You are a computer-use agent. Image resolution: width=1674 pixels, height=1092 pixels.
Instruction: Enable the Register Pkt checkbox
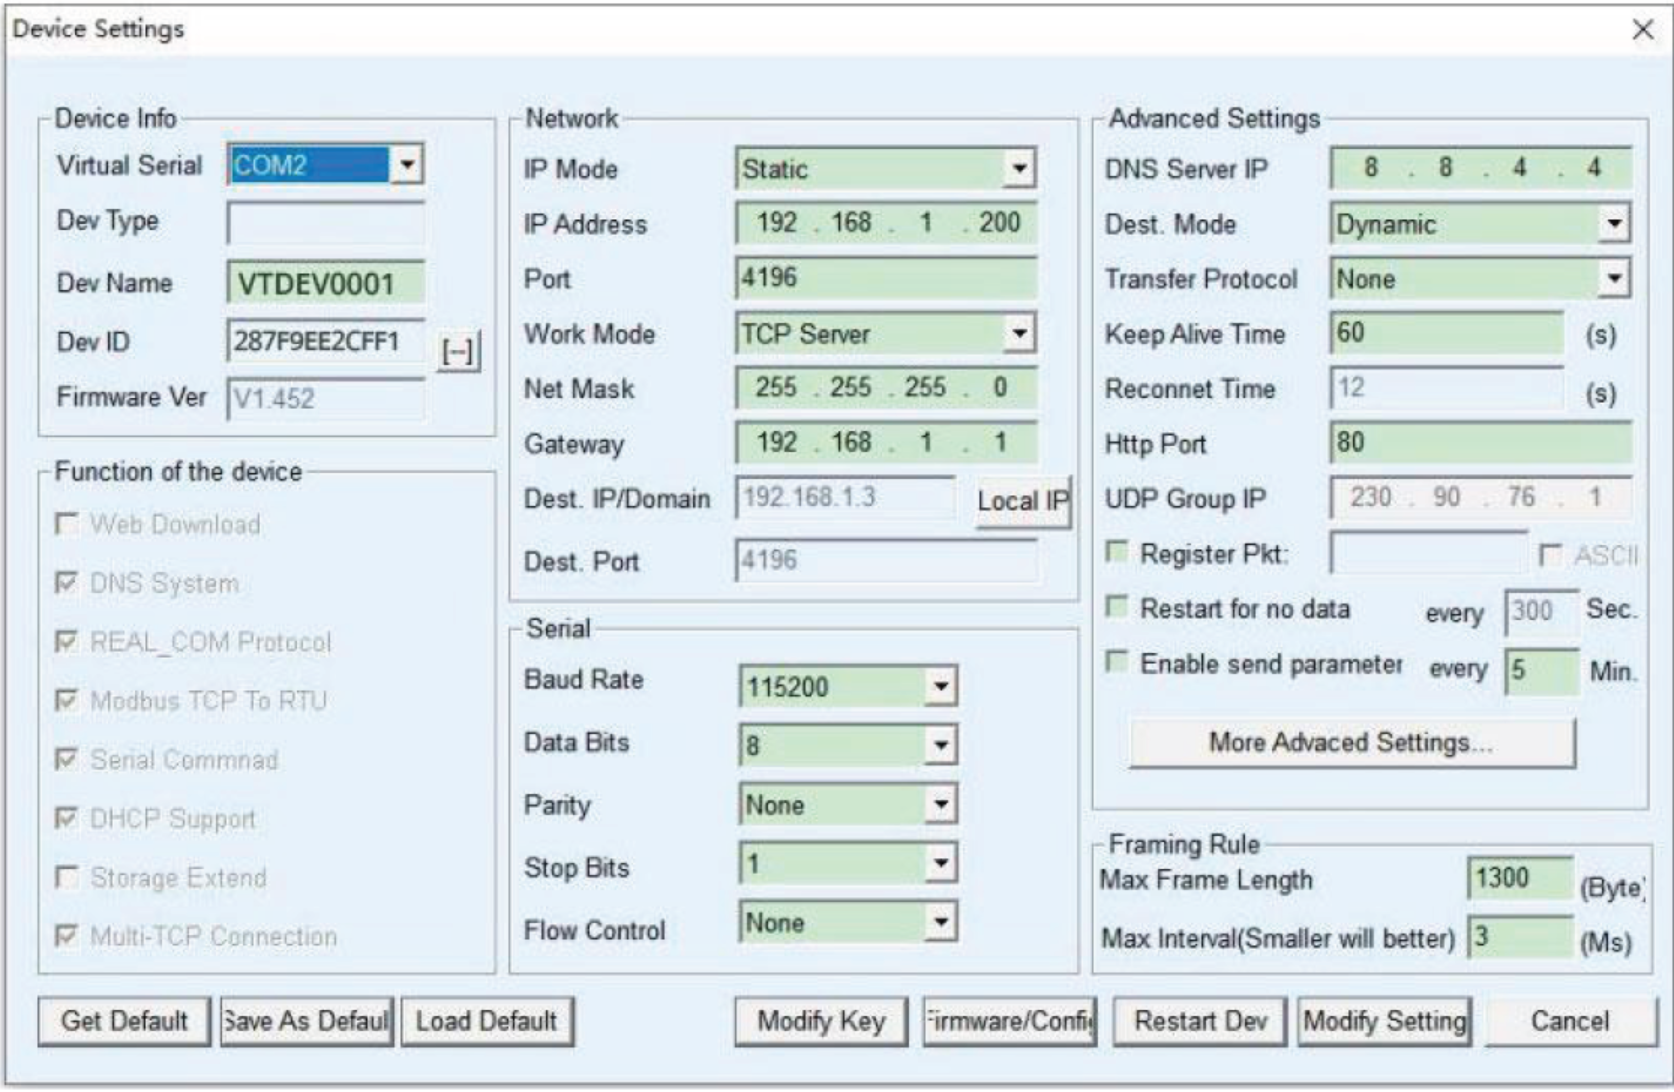click(1117, 552)
